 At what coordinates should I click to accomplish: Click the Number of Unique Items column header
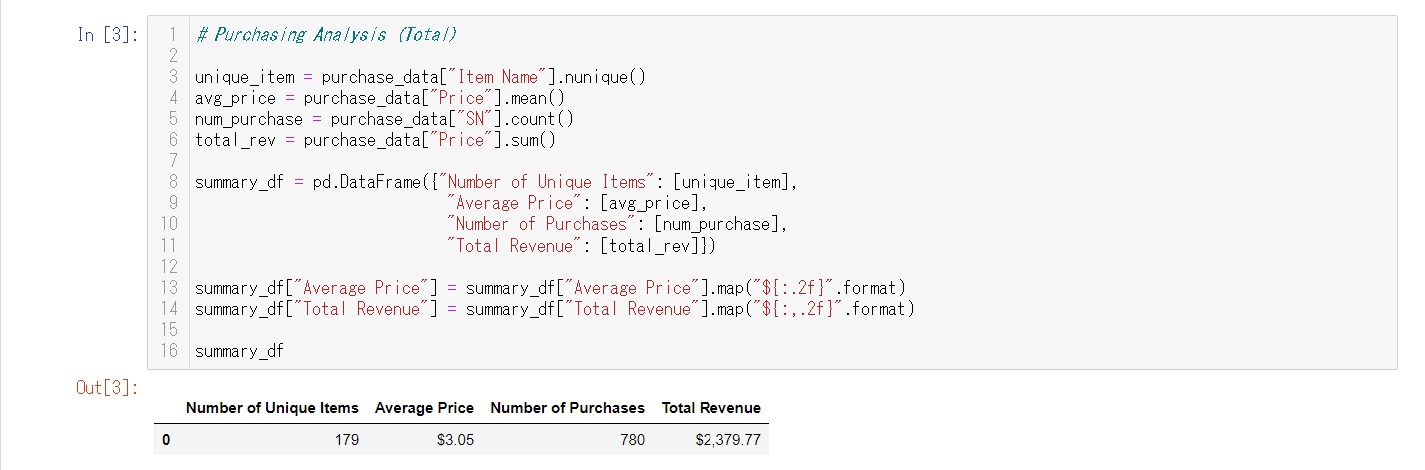(x=272, y=408)
